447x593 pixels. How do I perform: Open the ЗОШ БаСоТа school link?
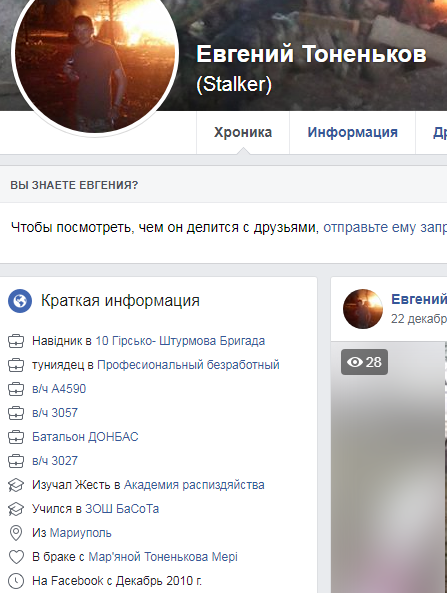point(122,509)
